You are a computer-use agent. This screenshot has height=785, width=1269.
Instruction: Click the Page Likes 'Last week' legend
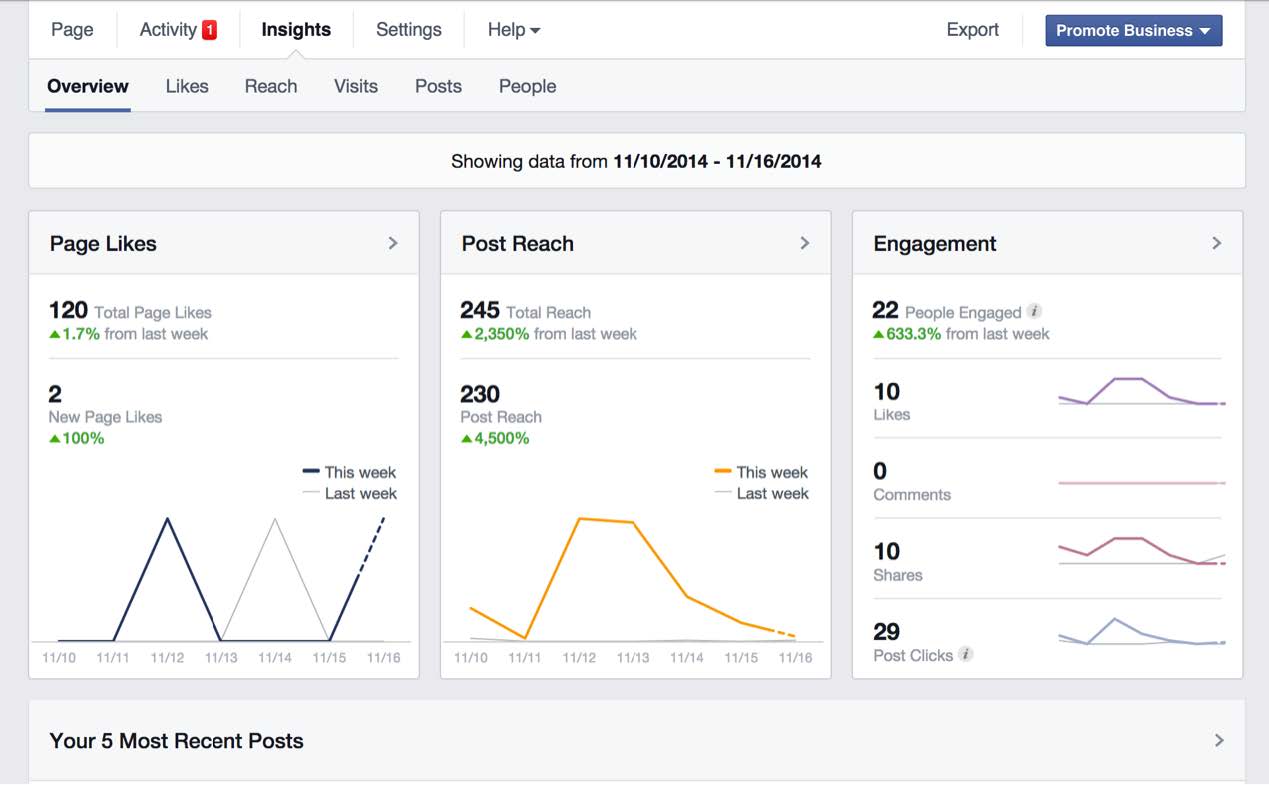point(349,493)
